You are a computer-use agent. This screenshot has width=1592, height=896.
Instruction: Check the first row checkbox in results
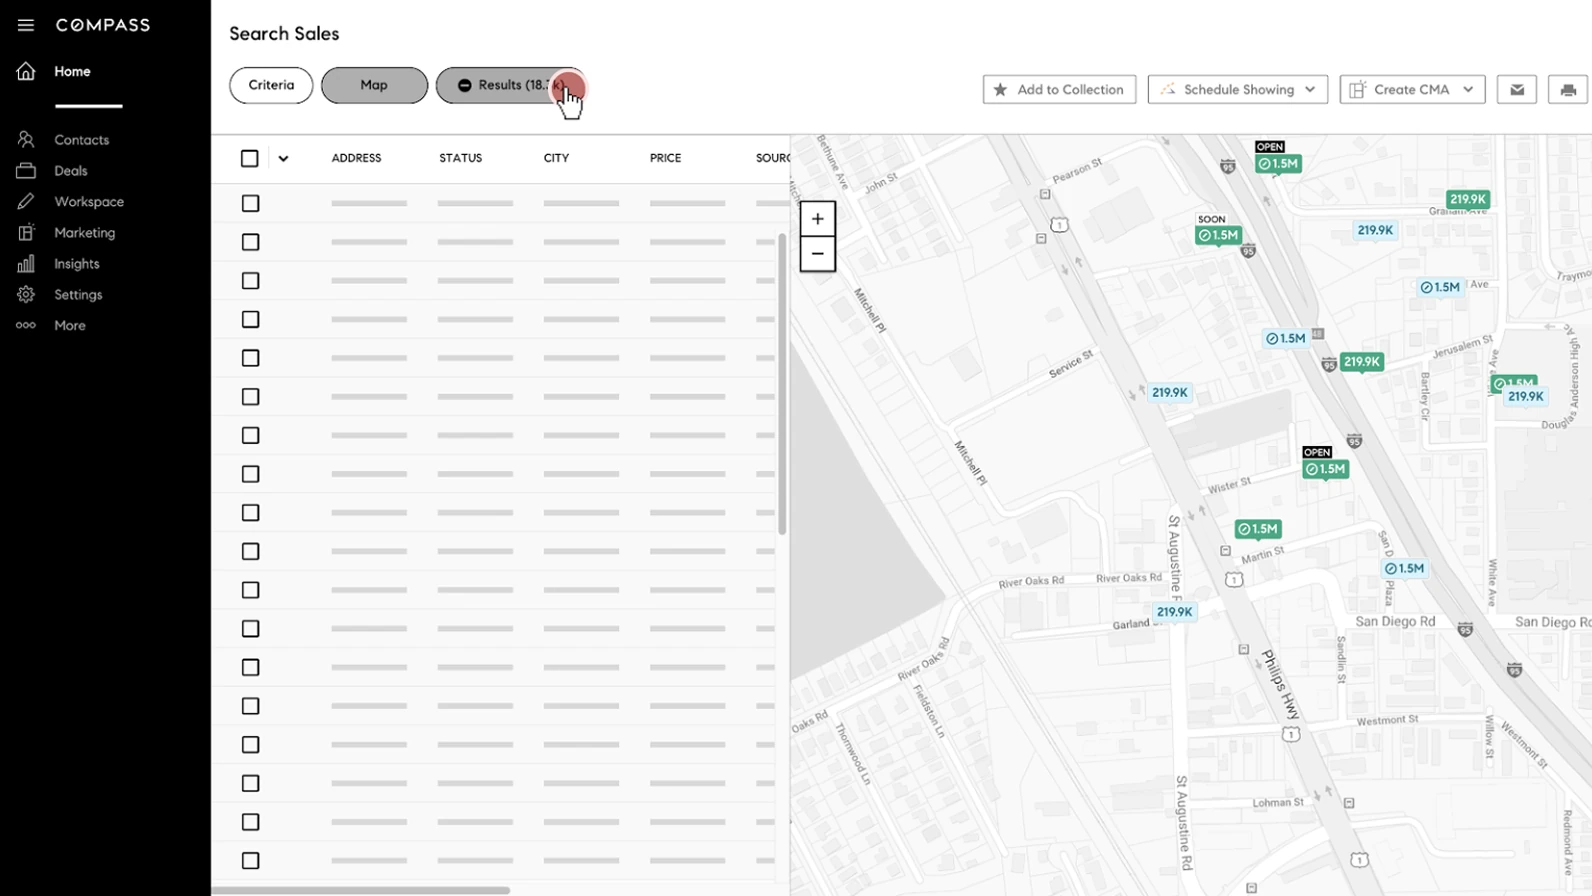pyautogui.click(x=251, y=203)
